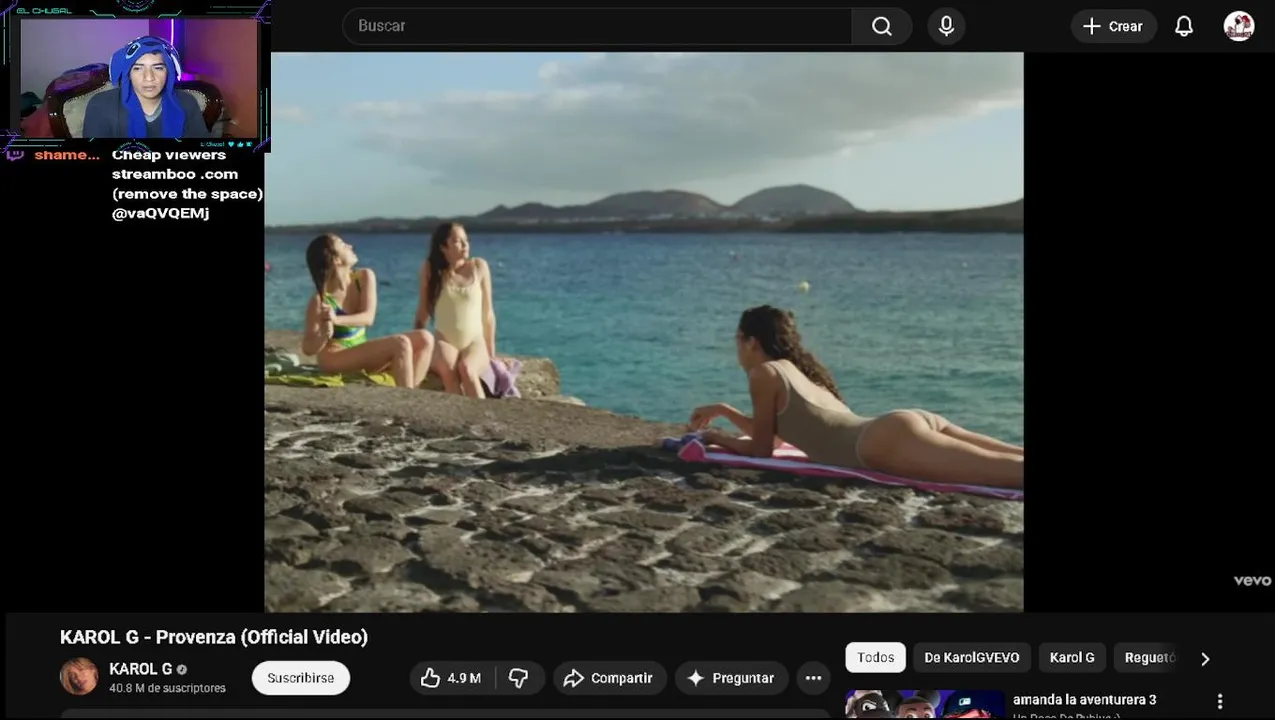Click the streamer webcam overlay
The image size is (1275, 720).
click(135, 76)
